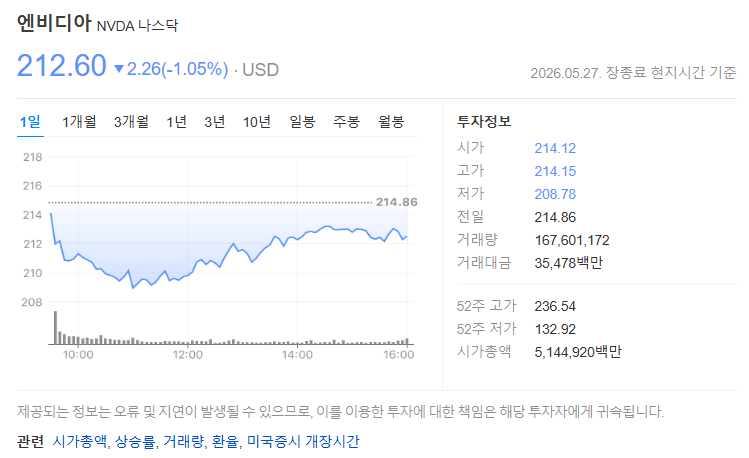
Task: Click the 투자정보 heading
Action: pos(484,121)
